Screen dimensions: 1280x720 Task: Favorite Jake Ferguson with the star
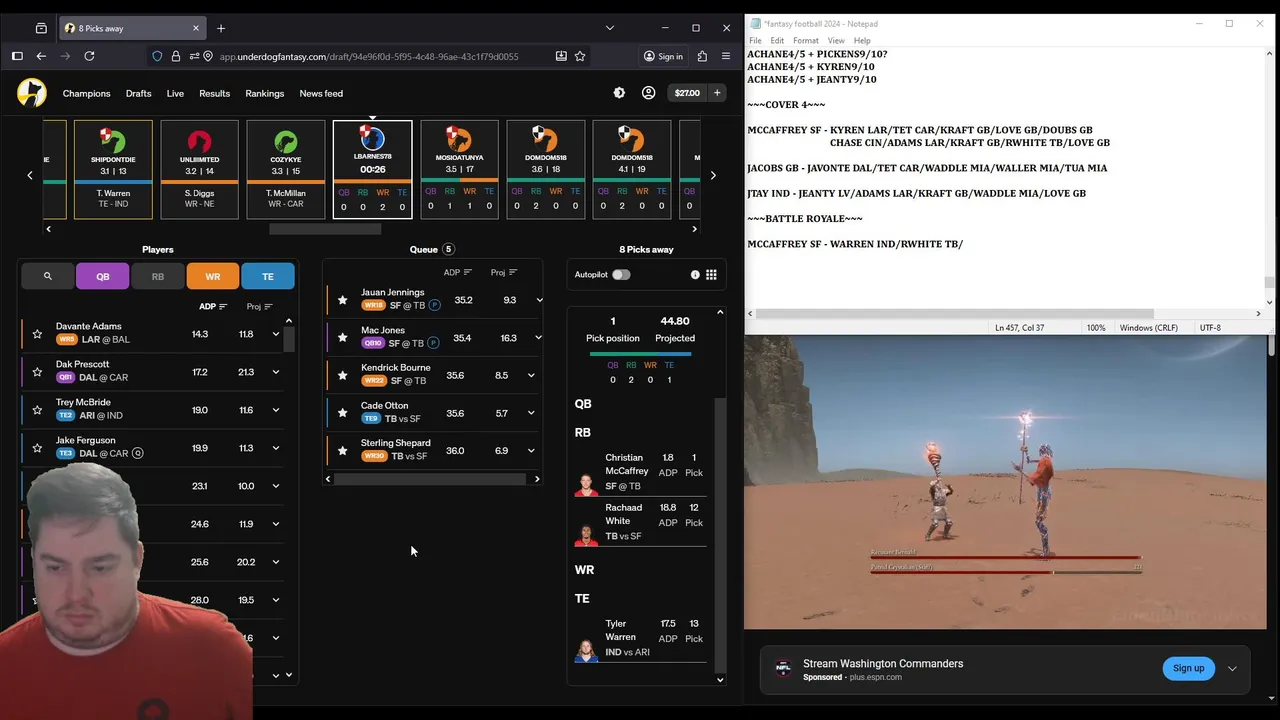[37, 448]
